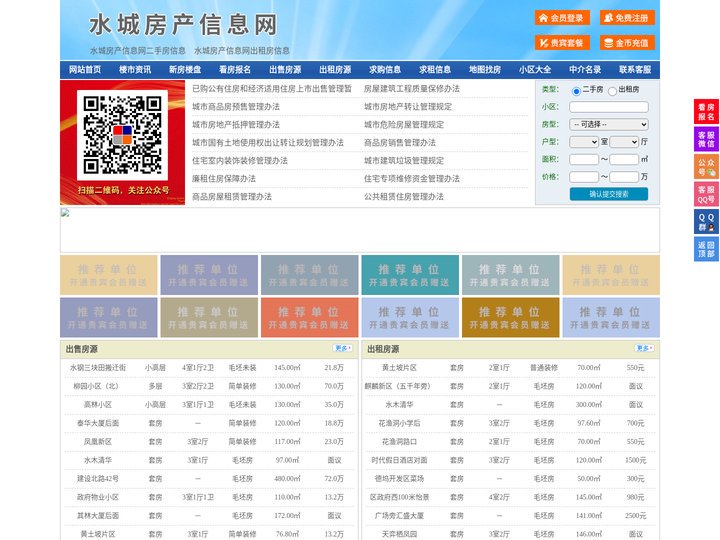This screenshot has width=720, height=540.
Task: Select the 出租房 radio button
Action: 612,91
